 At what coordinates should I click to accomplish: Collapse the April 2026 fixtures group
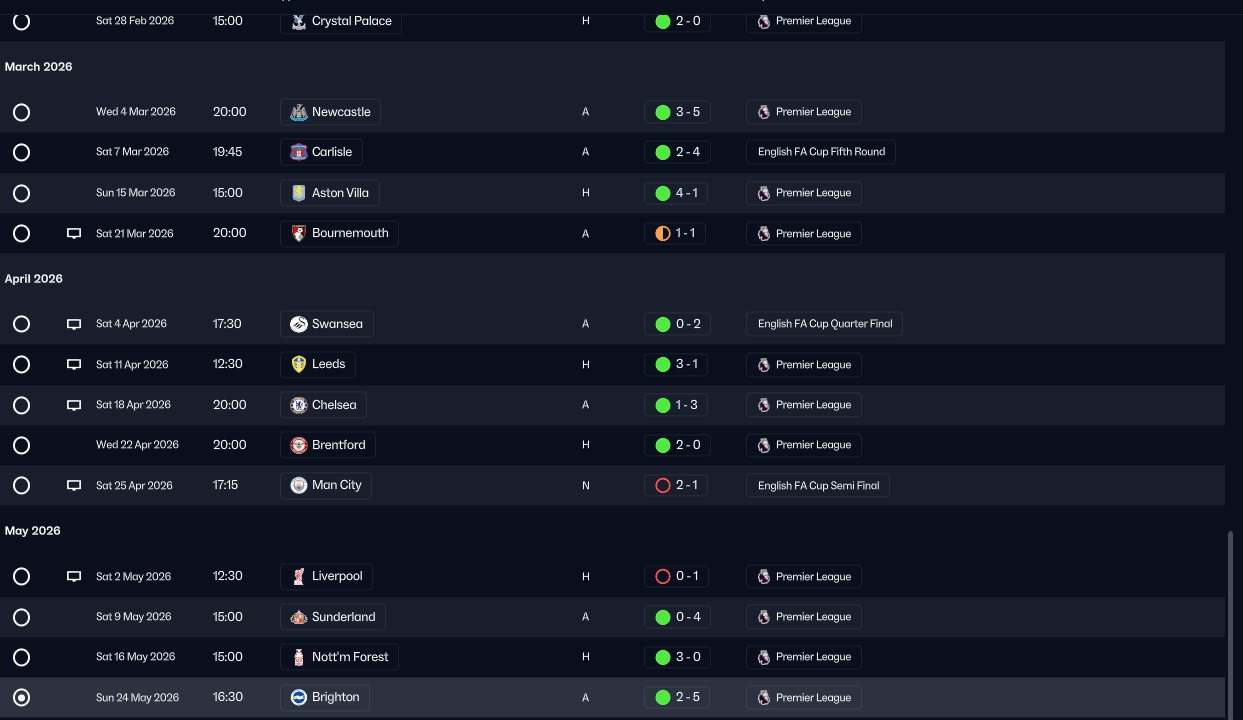(34, 279)
